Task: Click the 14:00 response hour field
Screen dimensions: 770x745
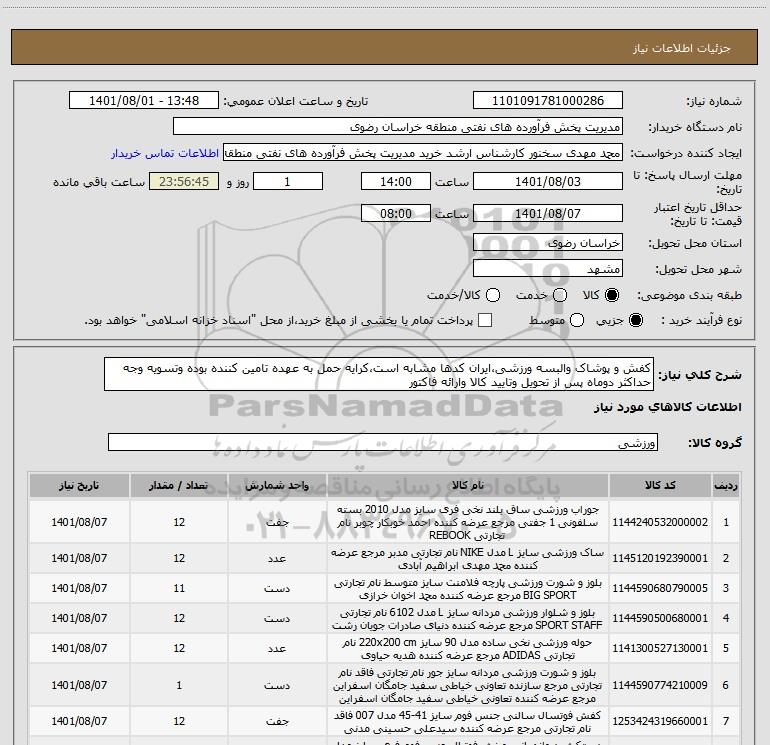Action: [396, 182]
